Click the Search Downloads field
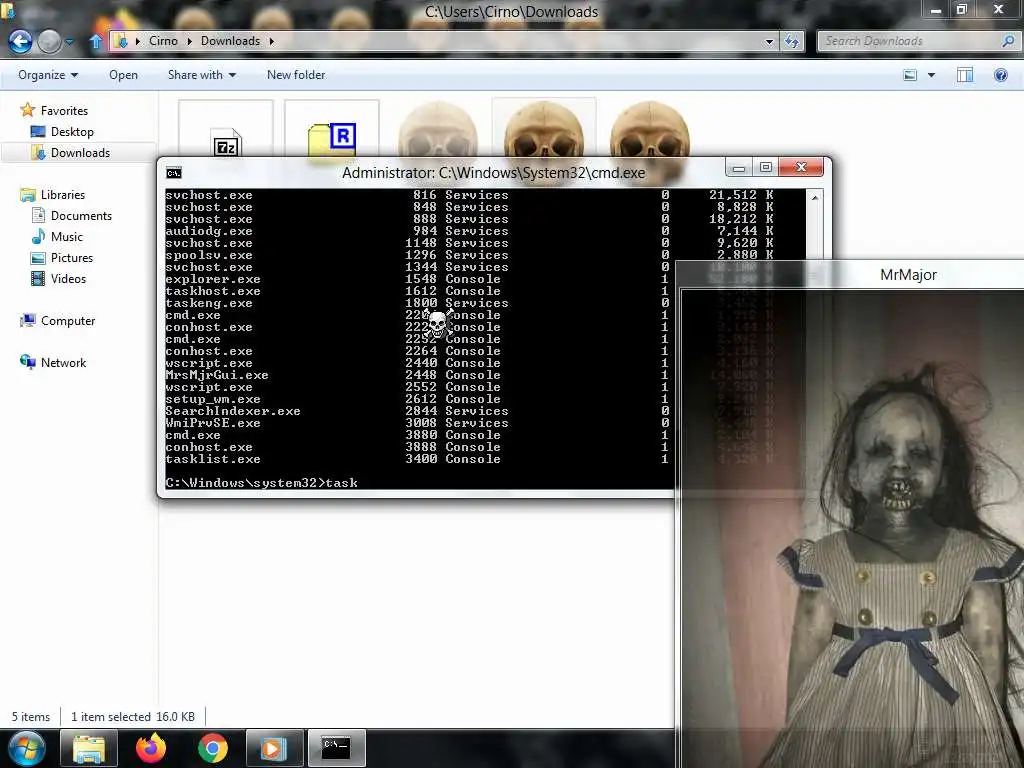Screen dimensions: 1024x768 pos(910,41)
